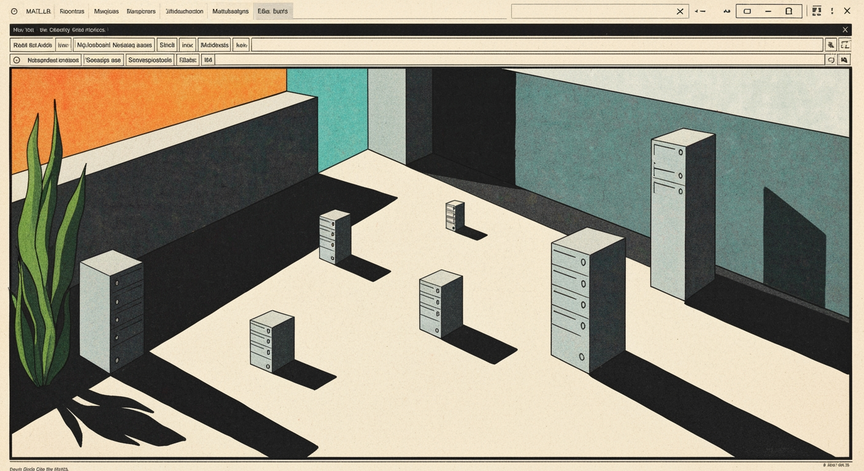Click the small squiggle icon left of the boxed icon group
Image resolution: width=864 pixels, height=471 pixels.
point(727,11)
